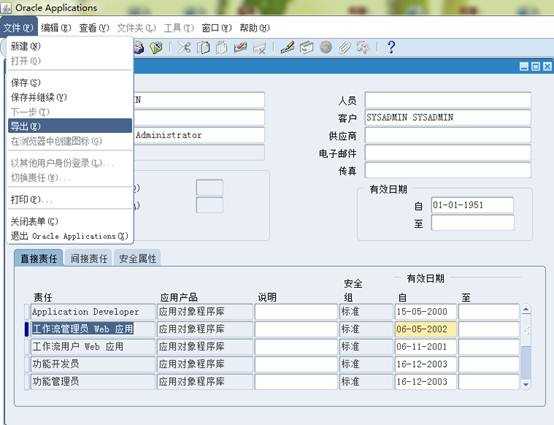Open the 帮助 menu
Screen dimensions: 554x425
[255, 27]
